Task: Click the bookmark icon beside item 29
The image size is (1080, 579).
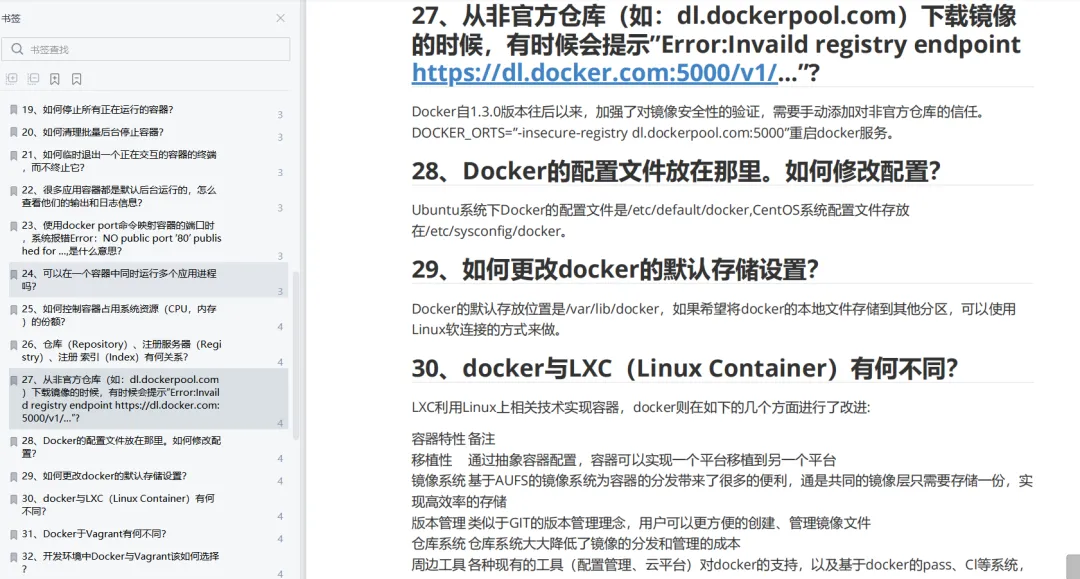Action: [14, 476]
